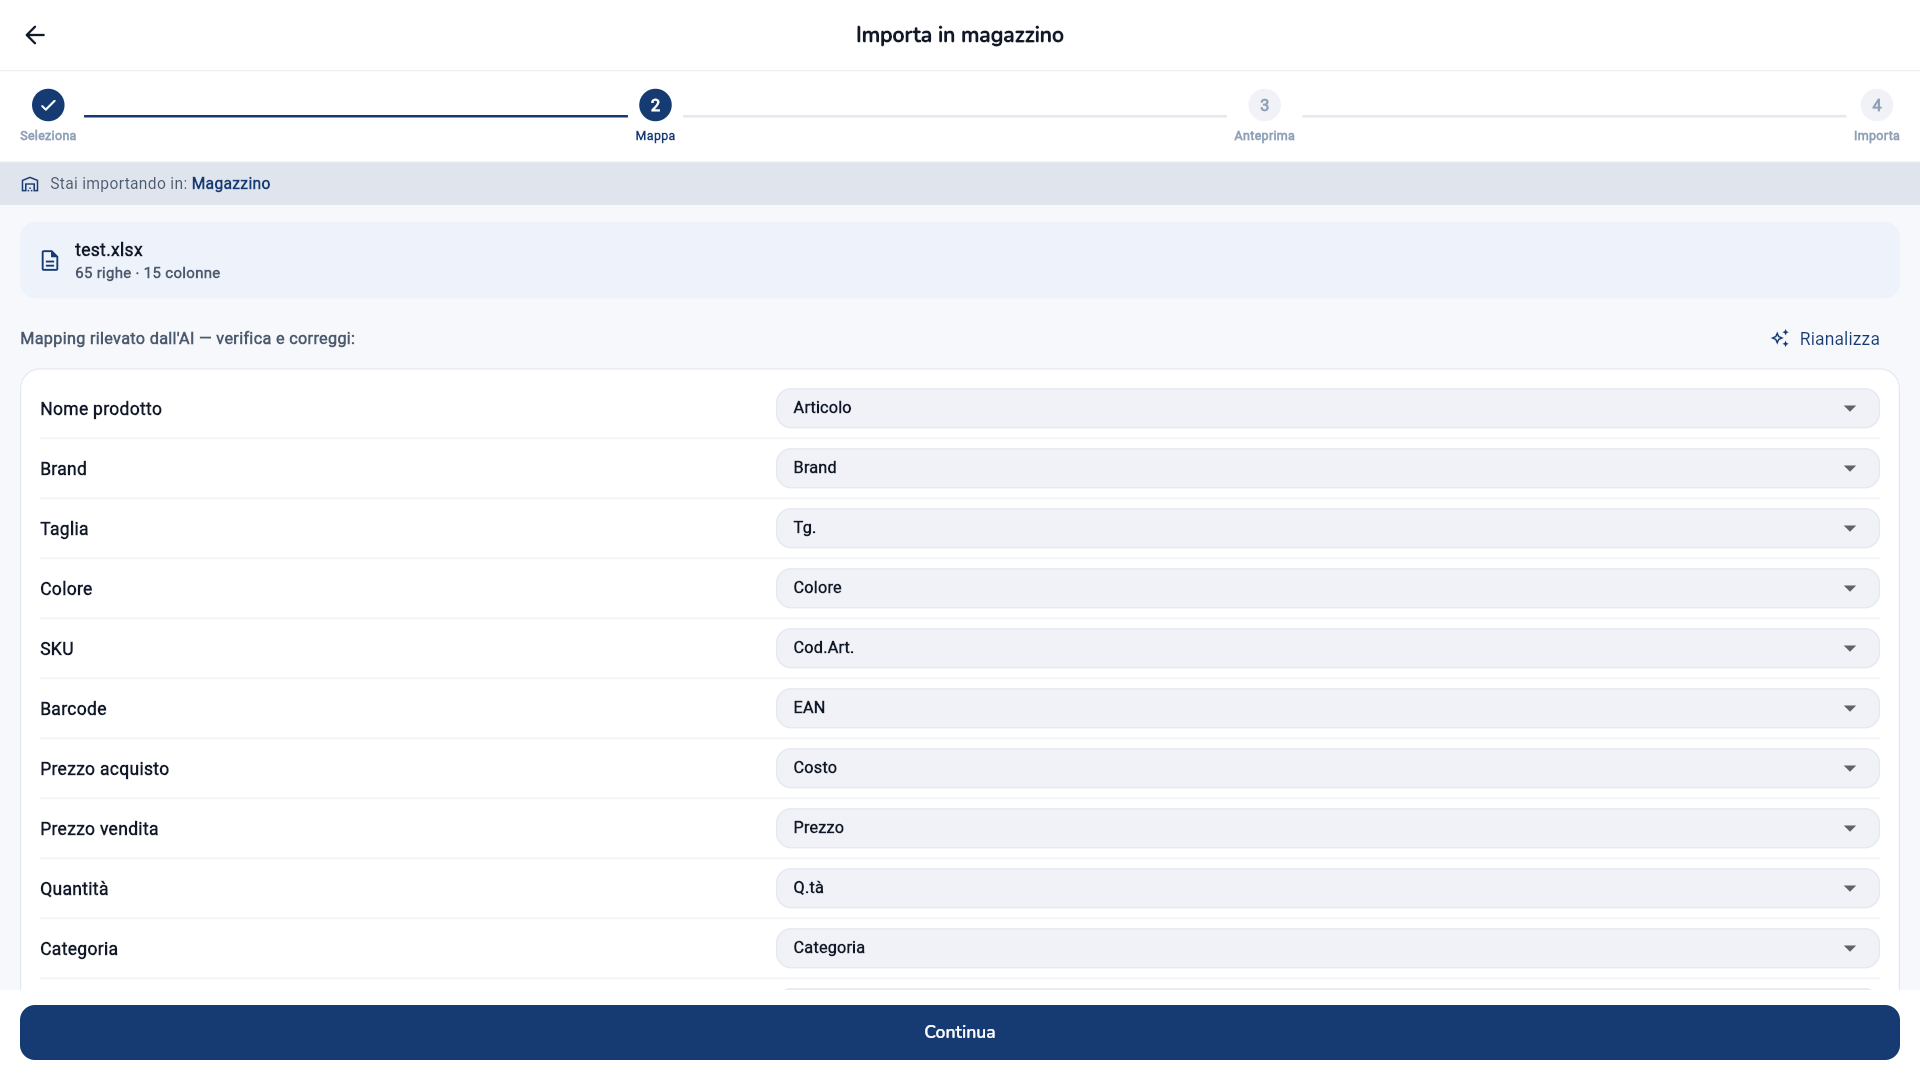The width and height of the screenshot is (1920, 1080).
Task: Go back with the arrow icon
Action: [x=35, y=35]
